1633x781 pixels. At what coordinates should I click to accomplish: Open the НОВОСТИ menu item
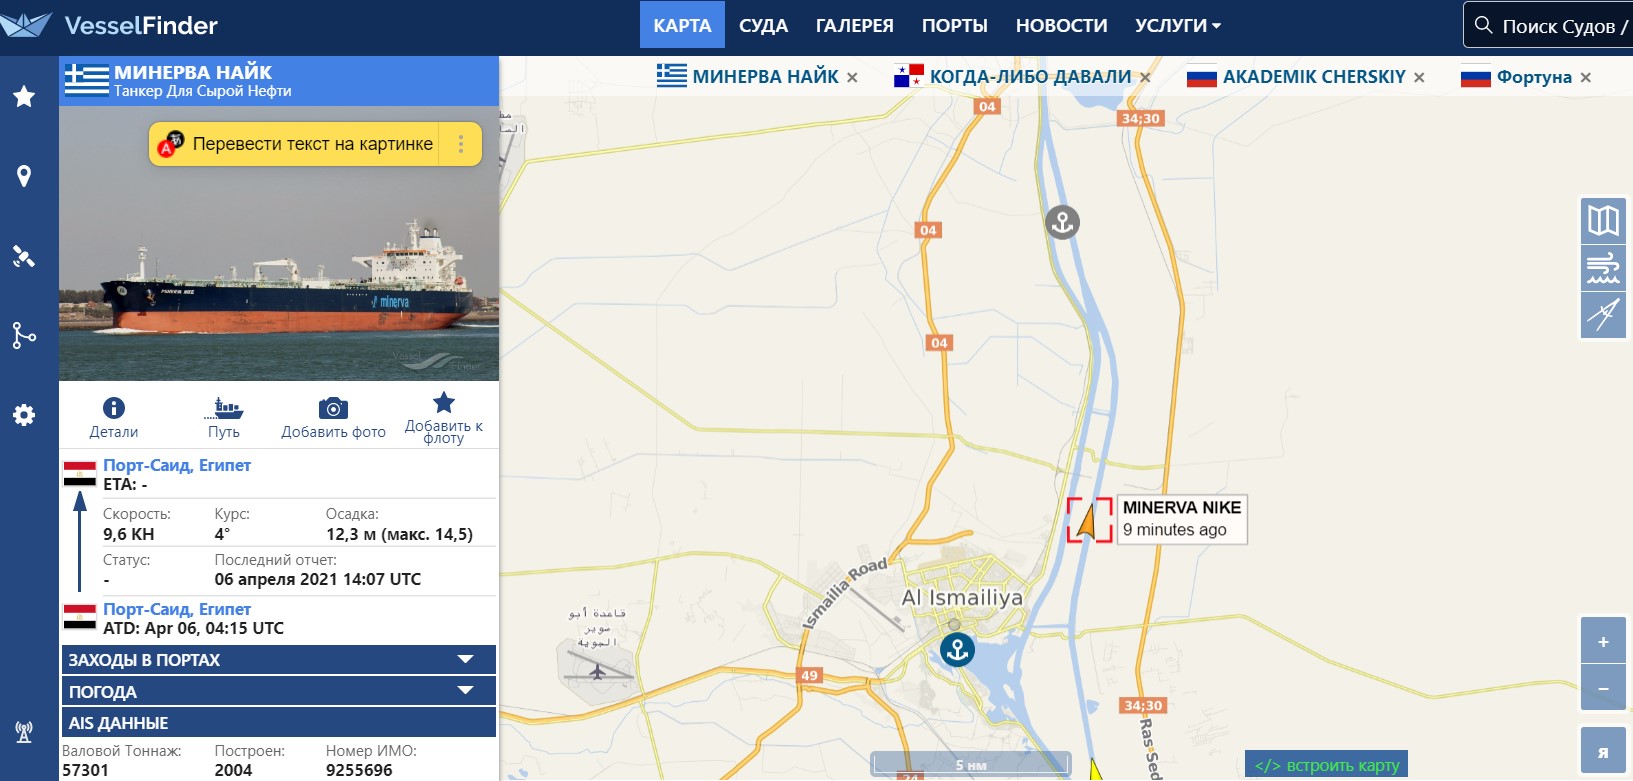1061,25
